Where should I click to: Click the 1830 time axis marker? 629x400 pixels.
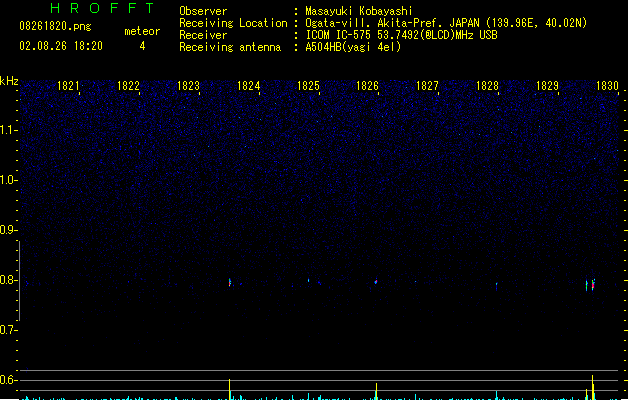607,86
